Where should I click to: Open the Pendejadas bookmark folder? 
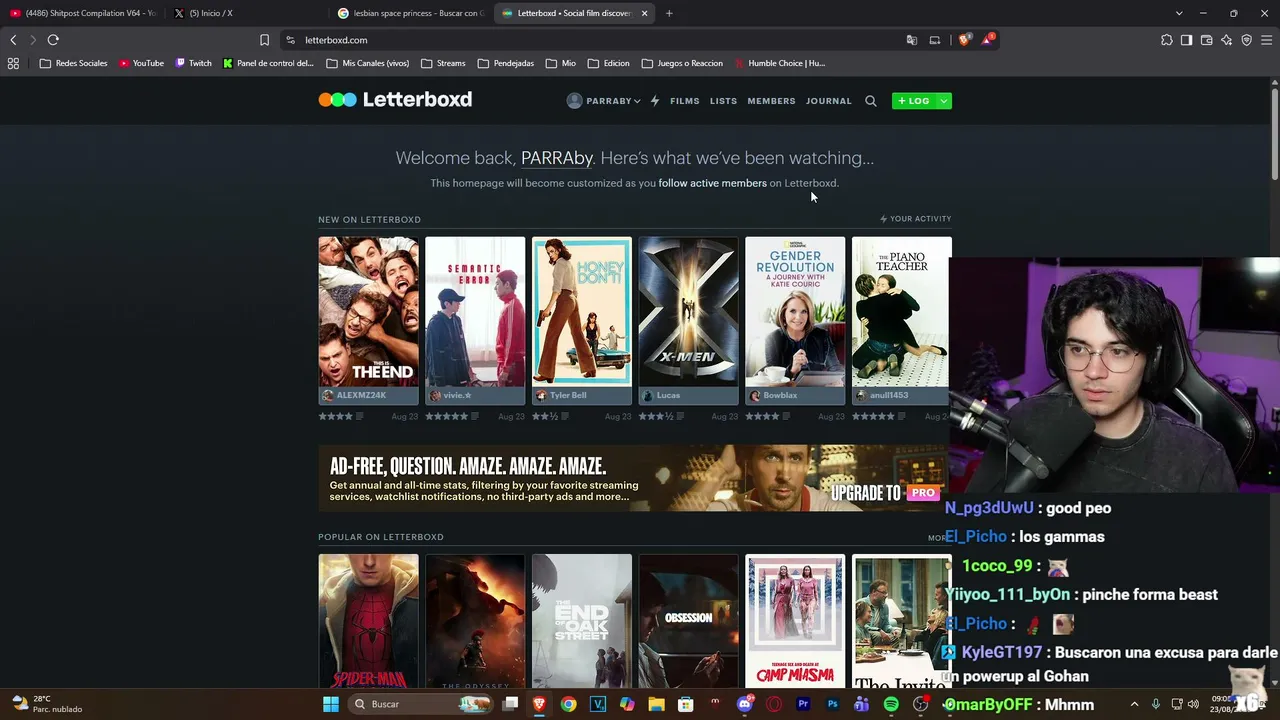[x=506, y=63]
